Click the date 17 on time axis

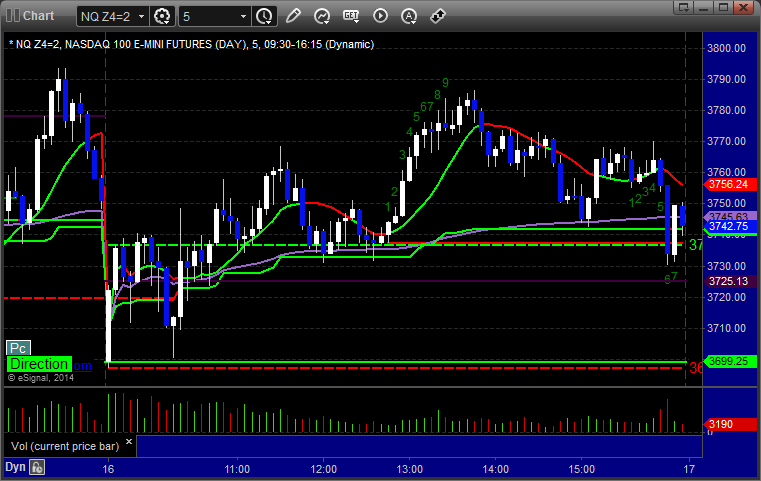pyautogui.click(x=689, y=469)
